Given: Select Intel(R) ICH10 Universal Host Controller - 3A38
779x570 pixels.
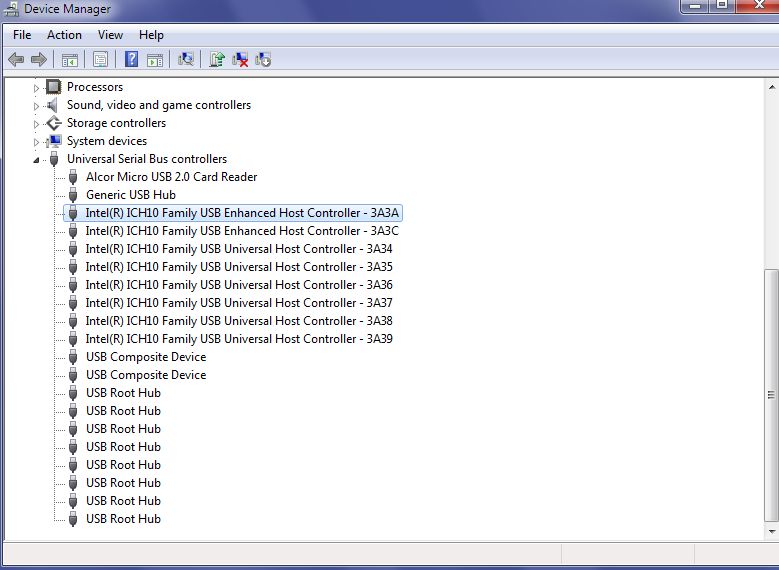Looking at the screenshot, I should (239, 321).
